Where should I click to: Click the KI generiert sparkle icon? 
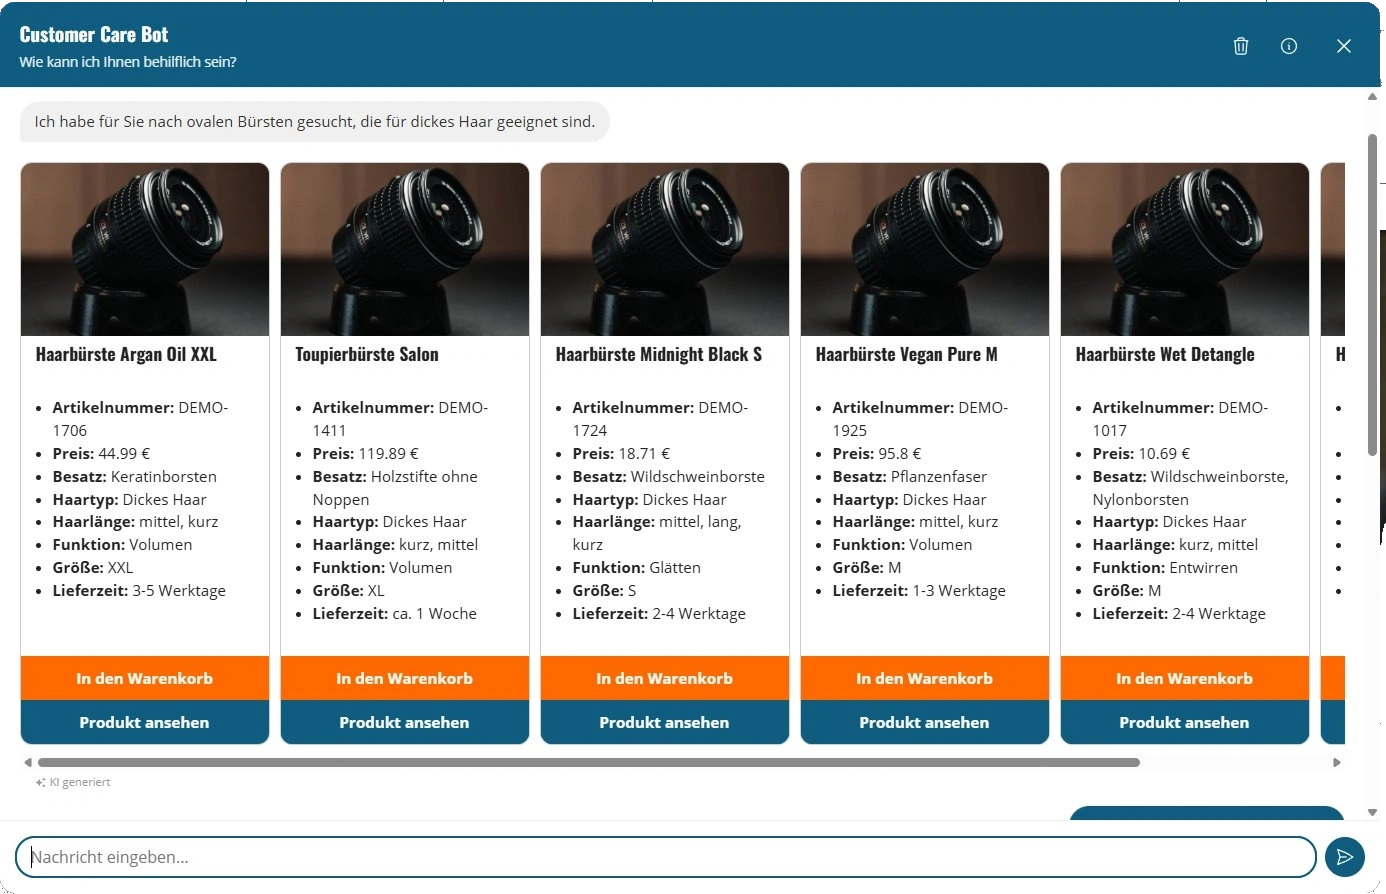(x=41, y=781)
